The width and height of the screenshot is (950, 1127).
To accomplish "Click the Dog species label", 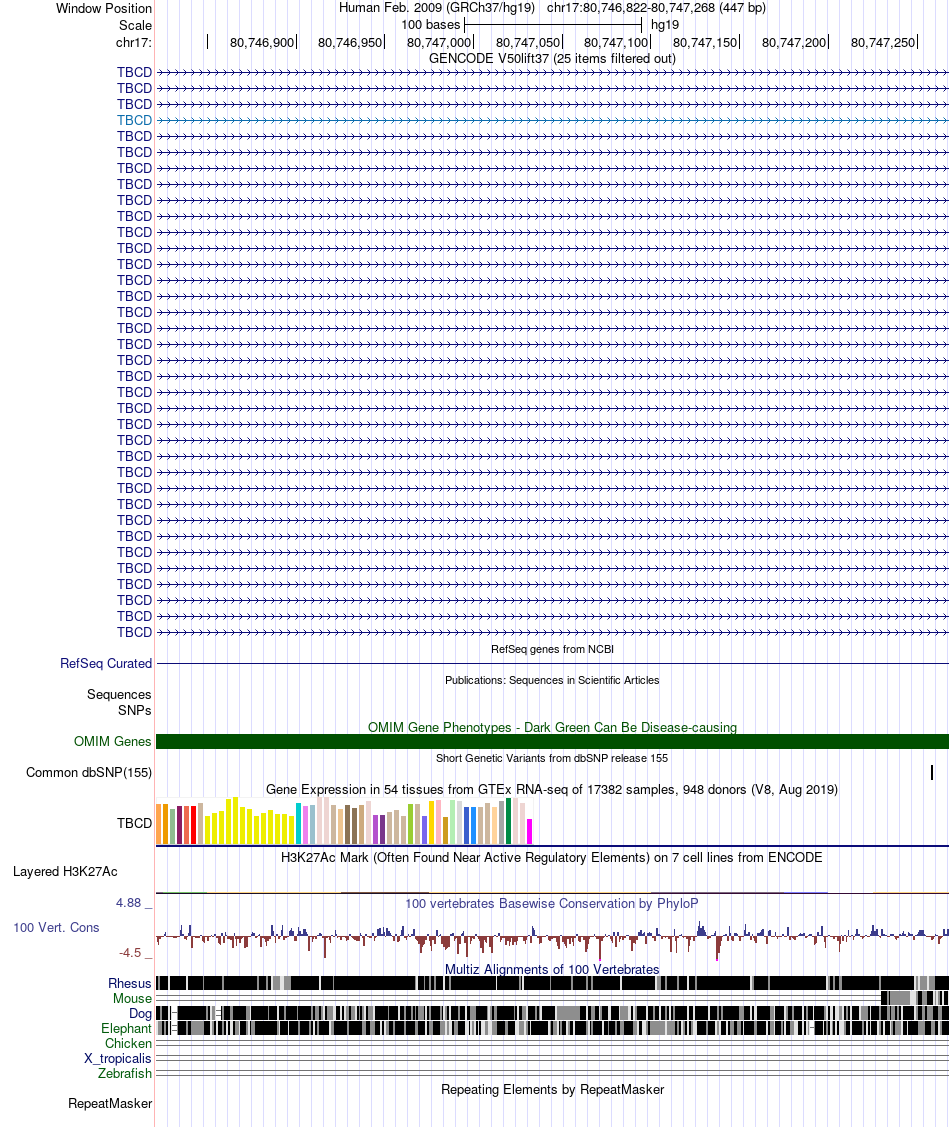I will click(140, 1013).
